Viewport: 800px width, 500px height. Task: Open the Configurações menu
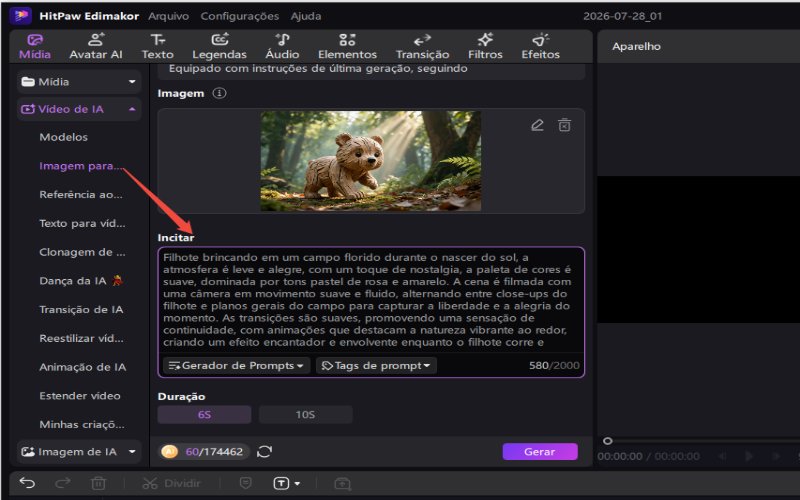239,16
